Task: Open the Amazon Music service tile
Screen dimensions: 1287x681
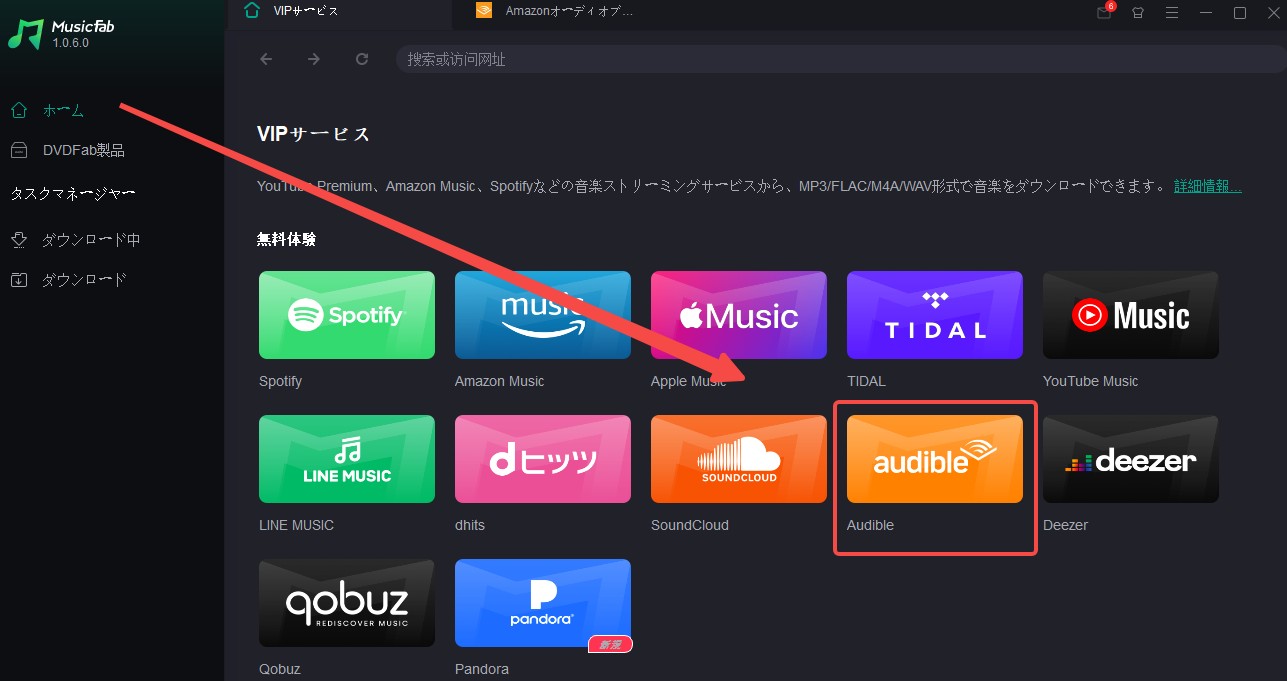Action: pos(542,315)
